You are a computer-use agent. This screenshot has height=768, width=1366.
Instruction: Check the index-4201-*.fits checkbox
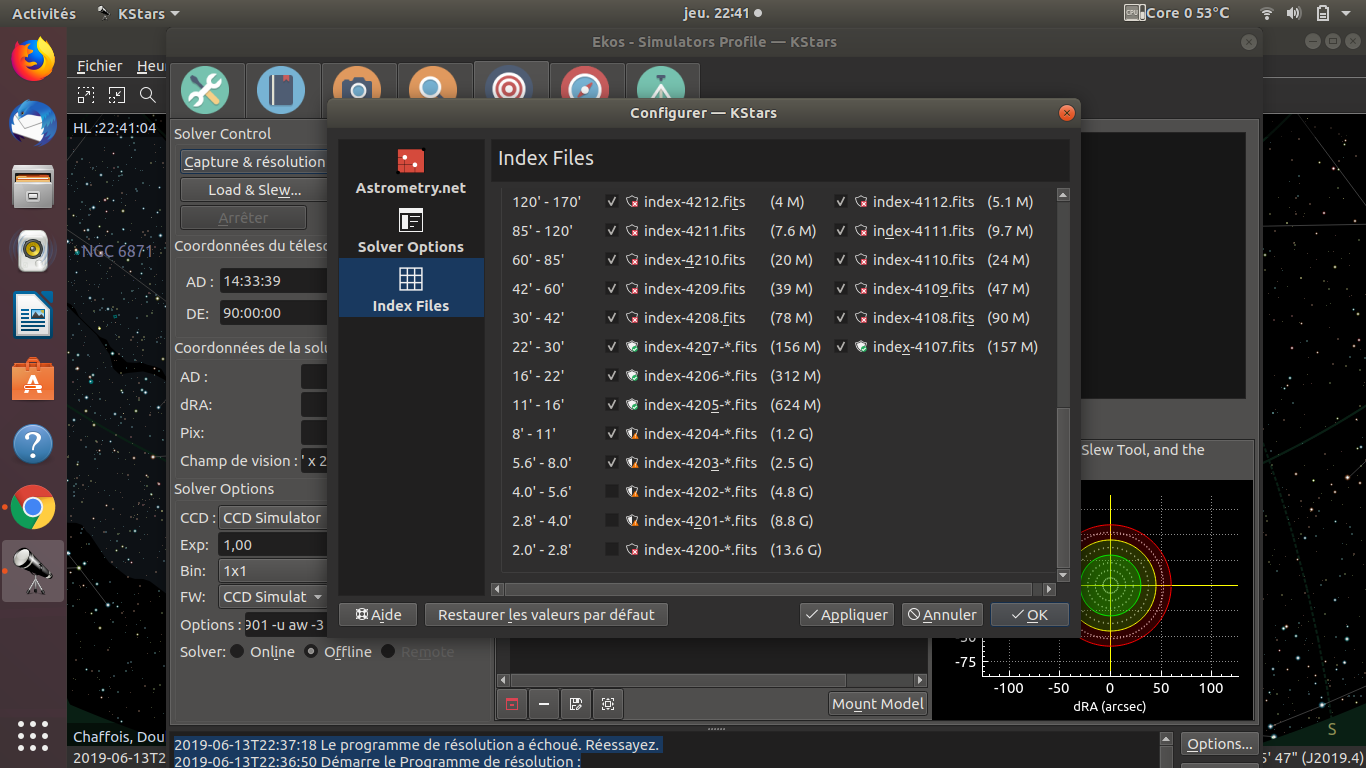[x=612, y=521]
